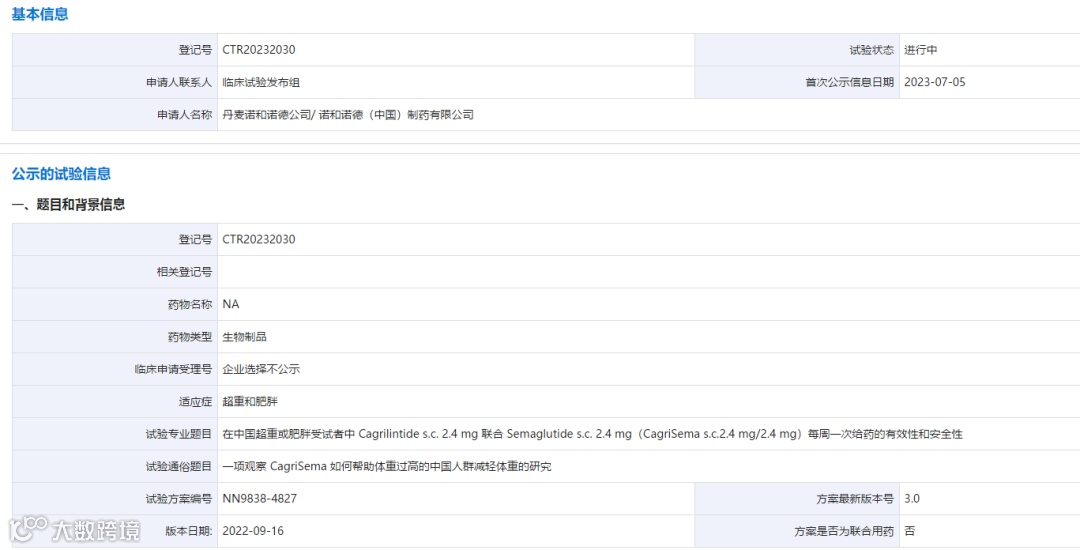Select the date 2023-07-05

935,82
